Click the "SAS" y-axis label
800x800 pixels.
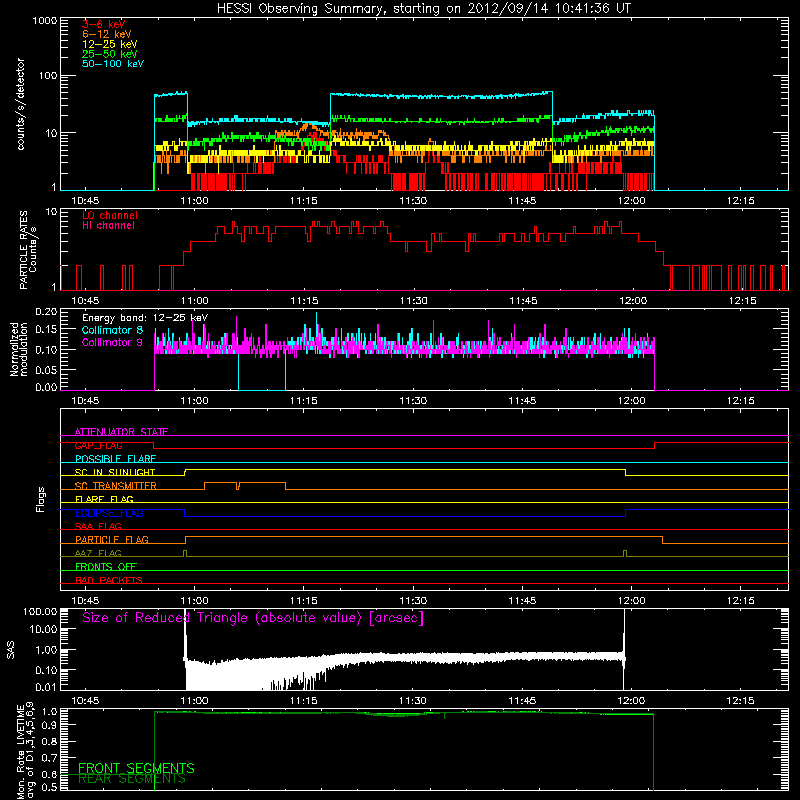pos(11,650)
